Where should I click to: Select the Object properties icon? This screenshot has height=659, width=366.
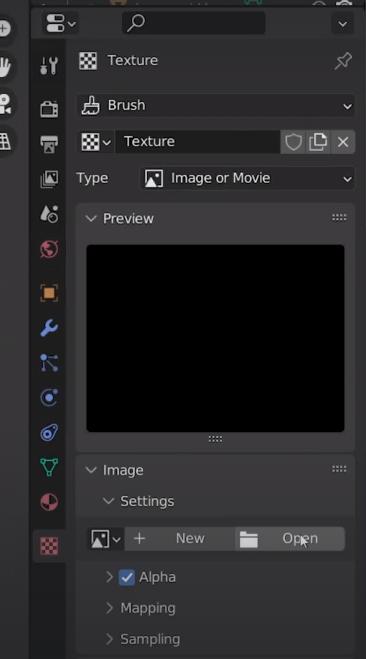[x=49, y=293]
